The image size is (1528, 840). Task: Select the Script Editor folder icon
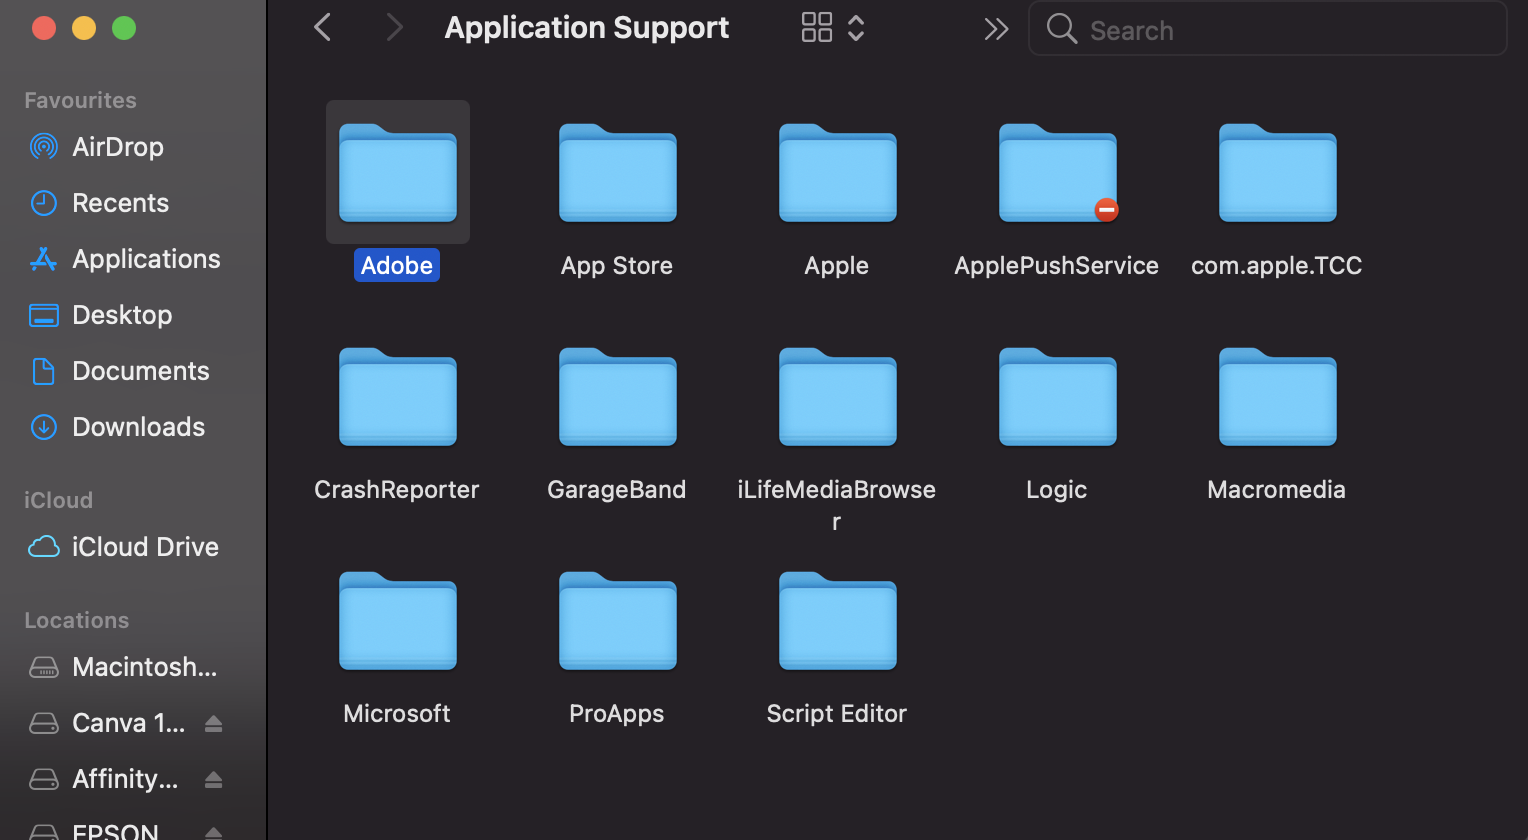(838, 620)
